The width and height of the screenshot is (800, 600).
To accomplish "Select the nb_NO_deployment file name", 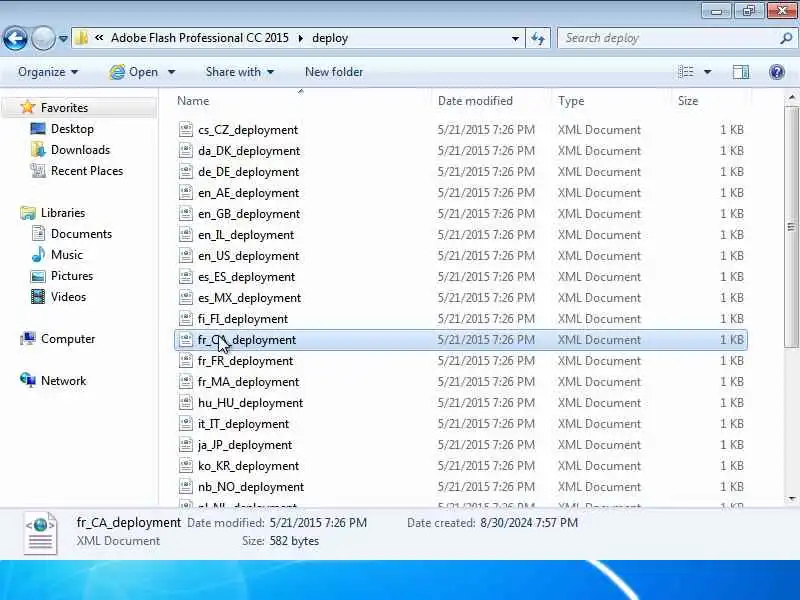I will (251, 487).
